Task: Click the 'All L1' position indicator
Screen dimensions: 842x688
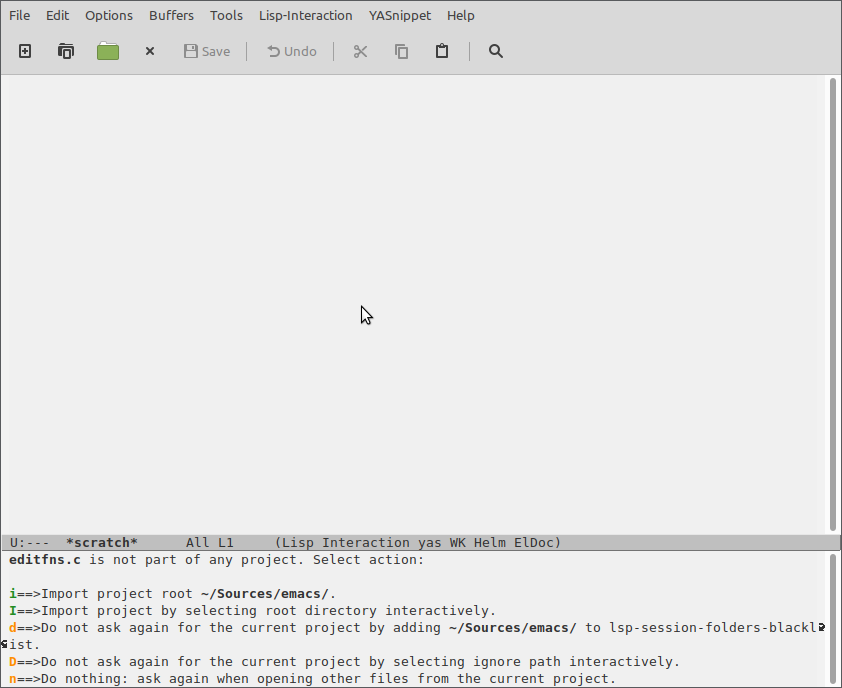Action: (x=210, y=542)
